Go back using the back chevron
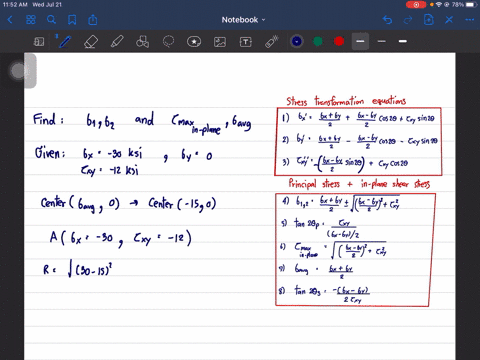This screenshot has width=480, height=360. [x=10, y=20]
